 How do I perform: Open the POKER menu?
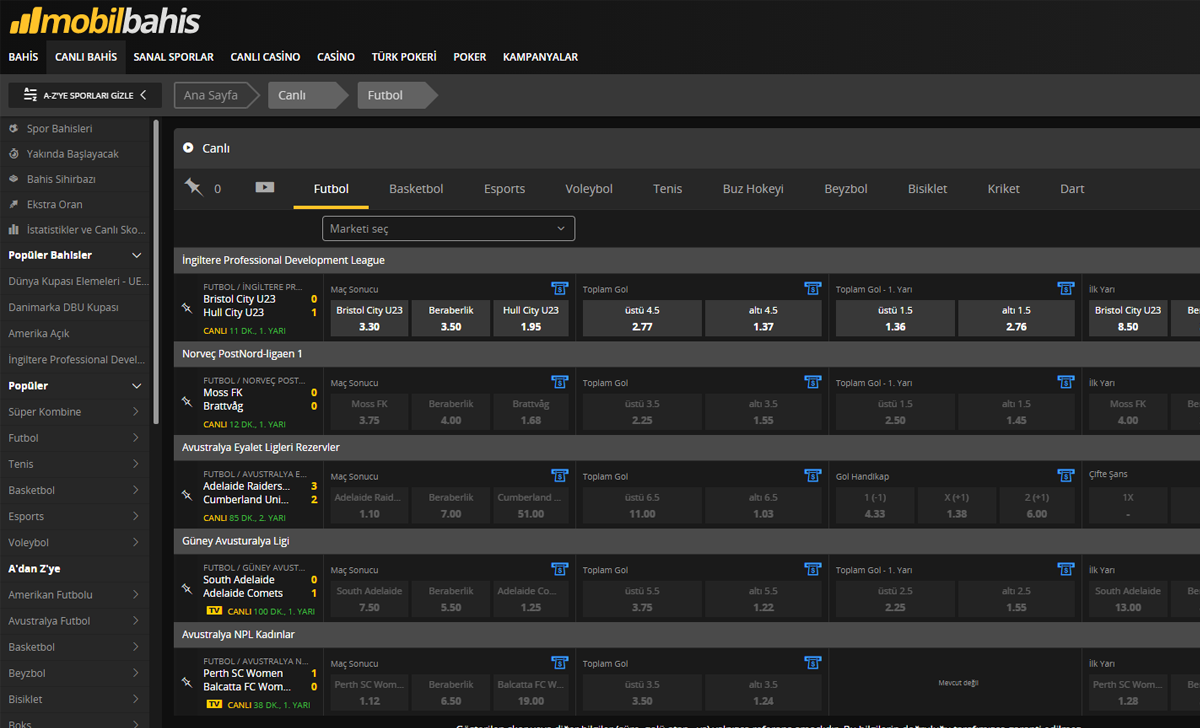(470, 57)
